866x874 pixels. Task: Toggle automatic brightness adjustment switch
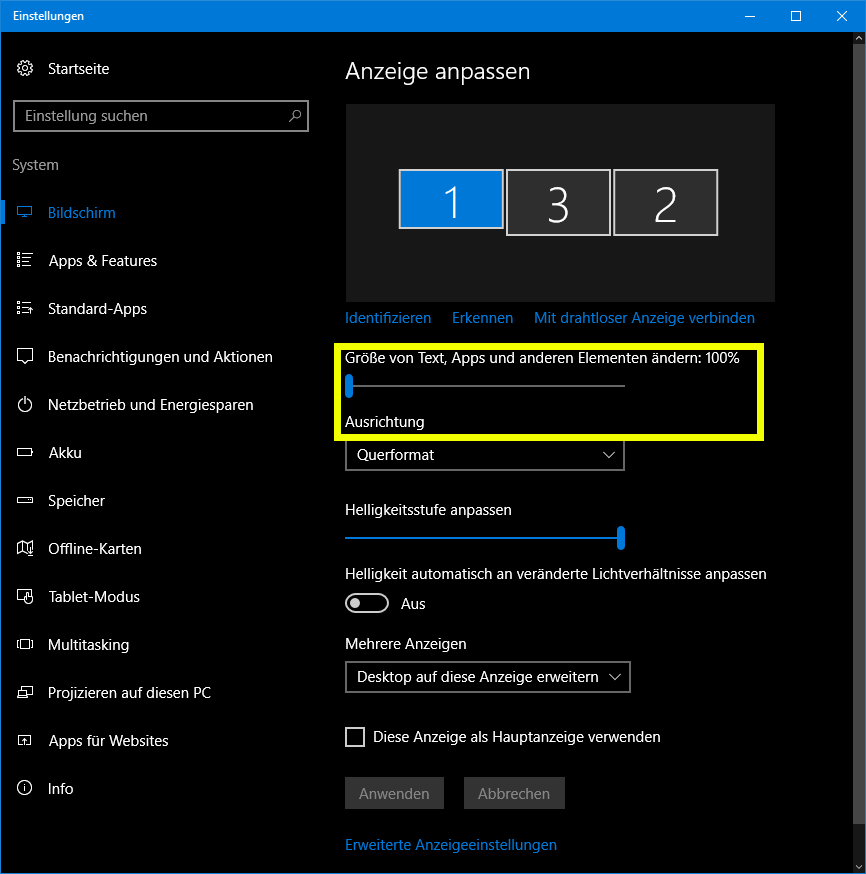tap(367, 603)
